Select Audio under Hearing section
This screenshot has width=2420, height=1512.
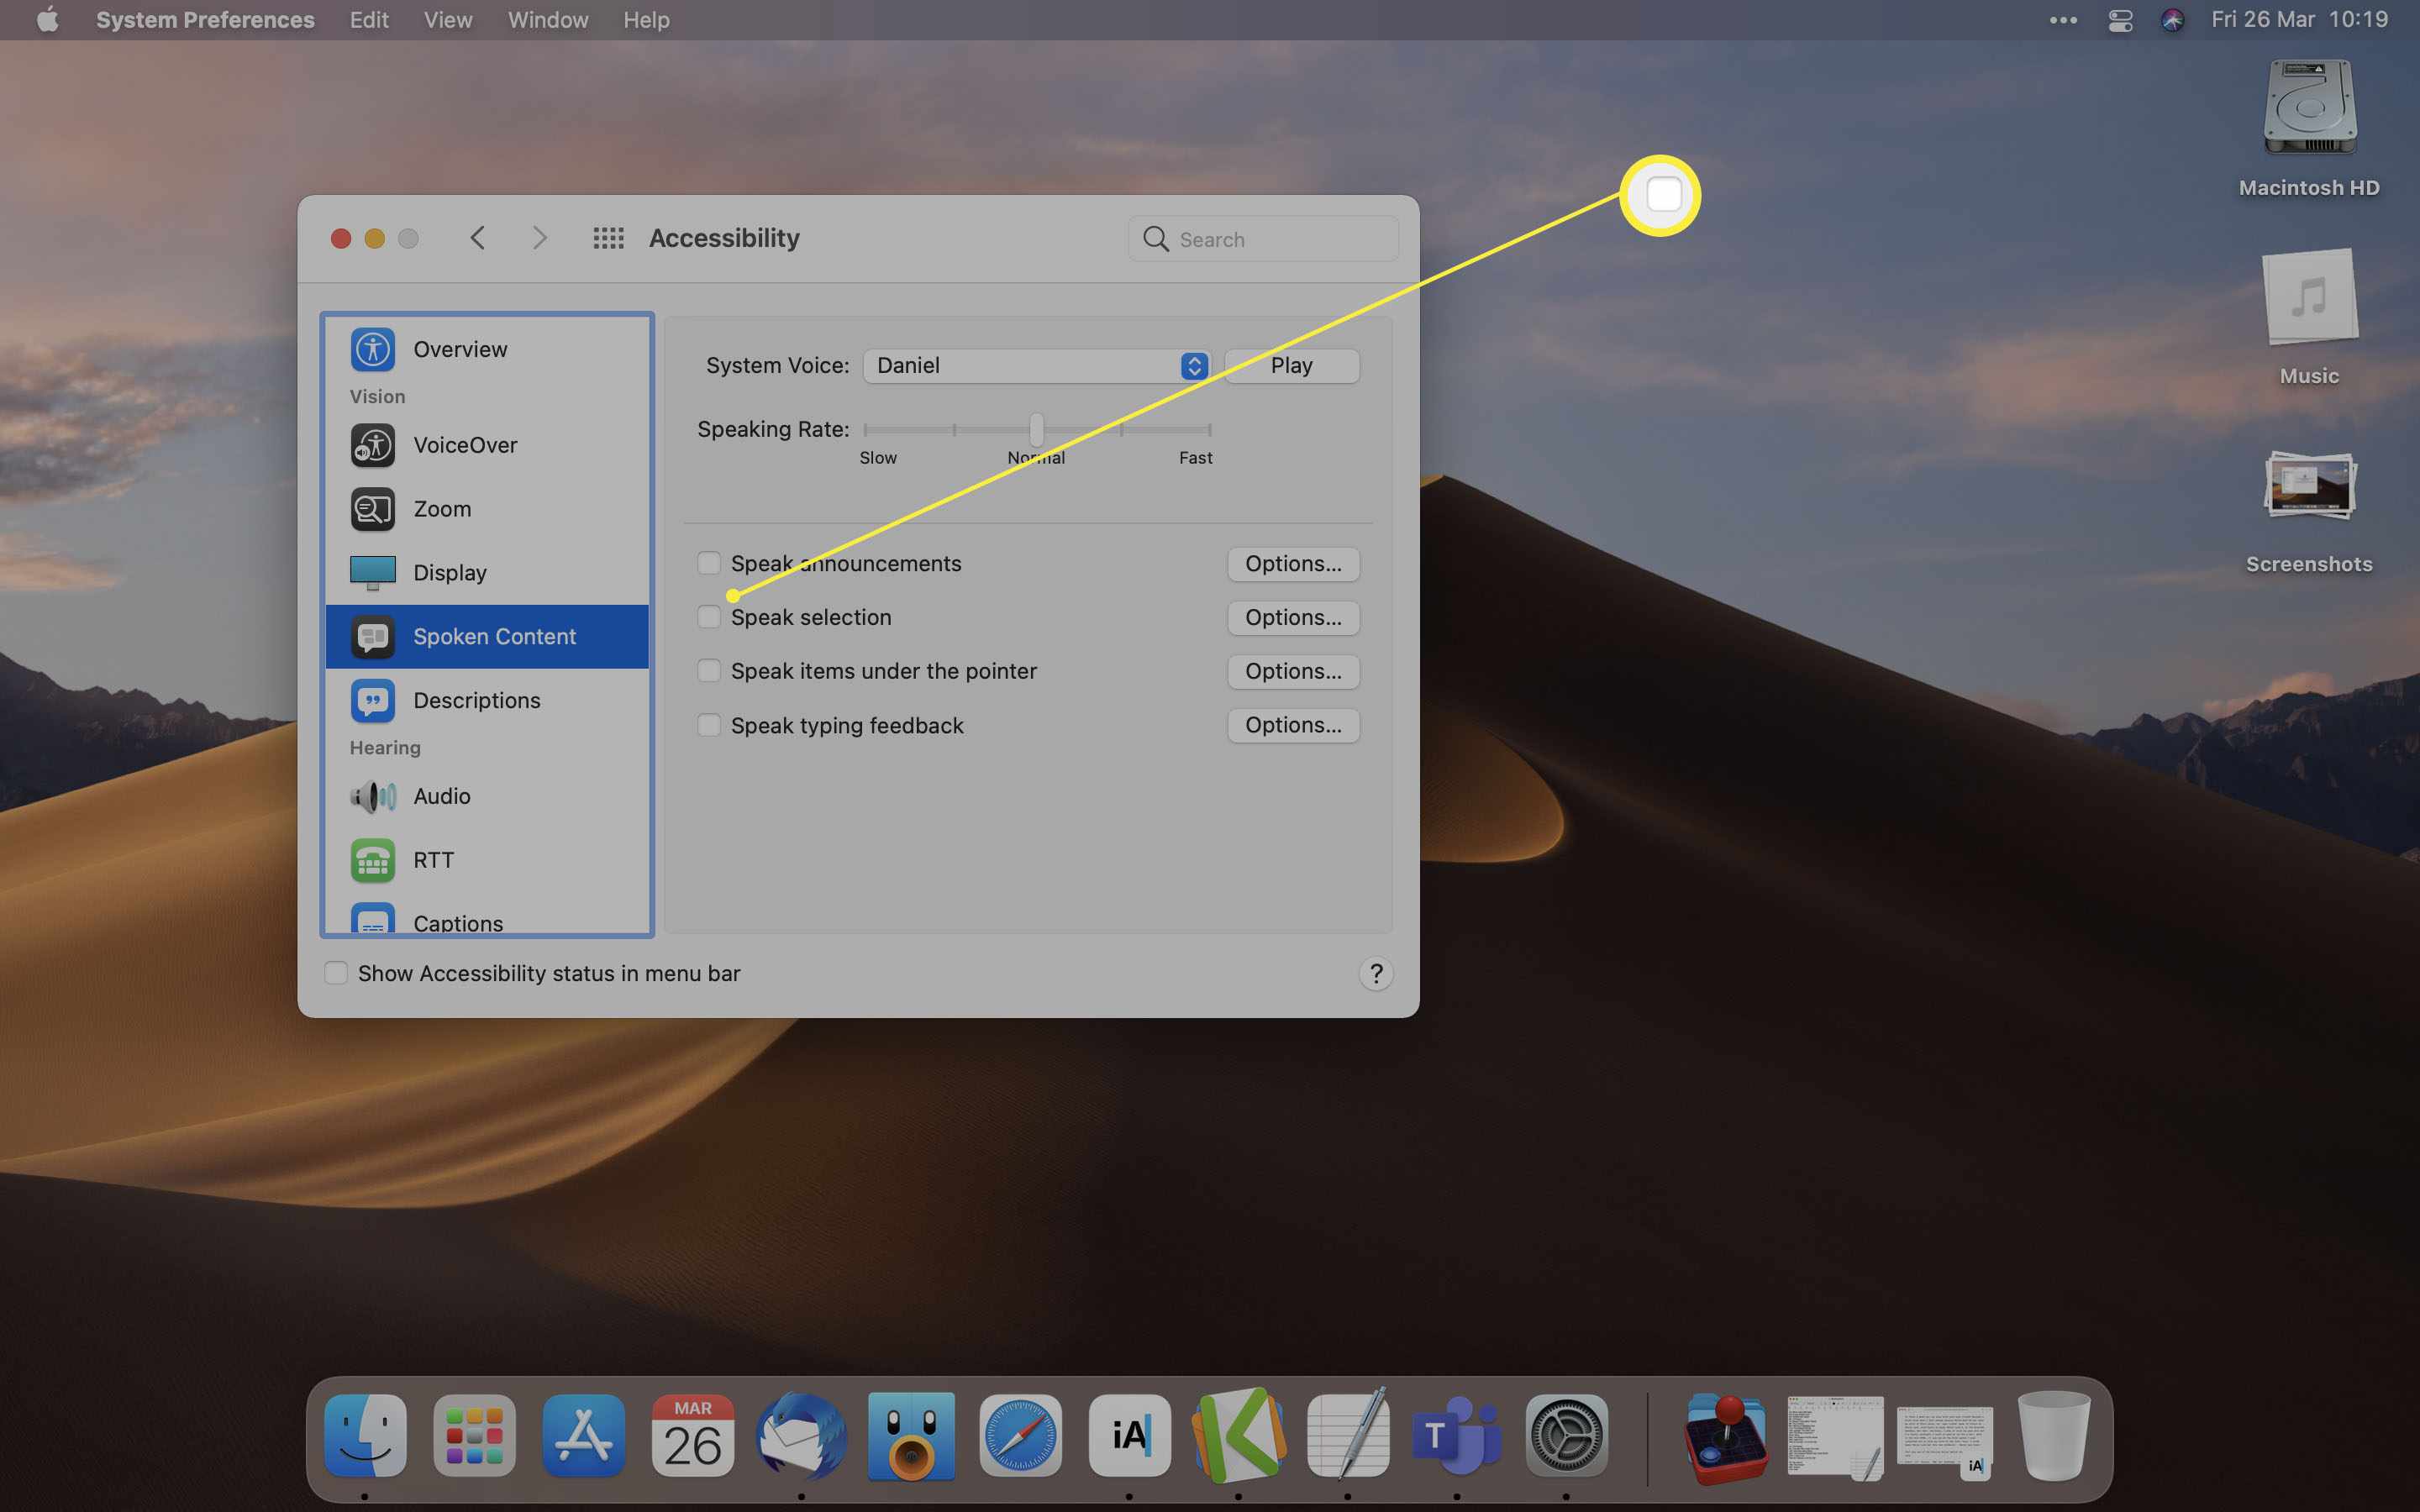click(x=441, y=796)
